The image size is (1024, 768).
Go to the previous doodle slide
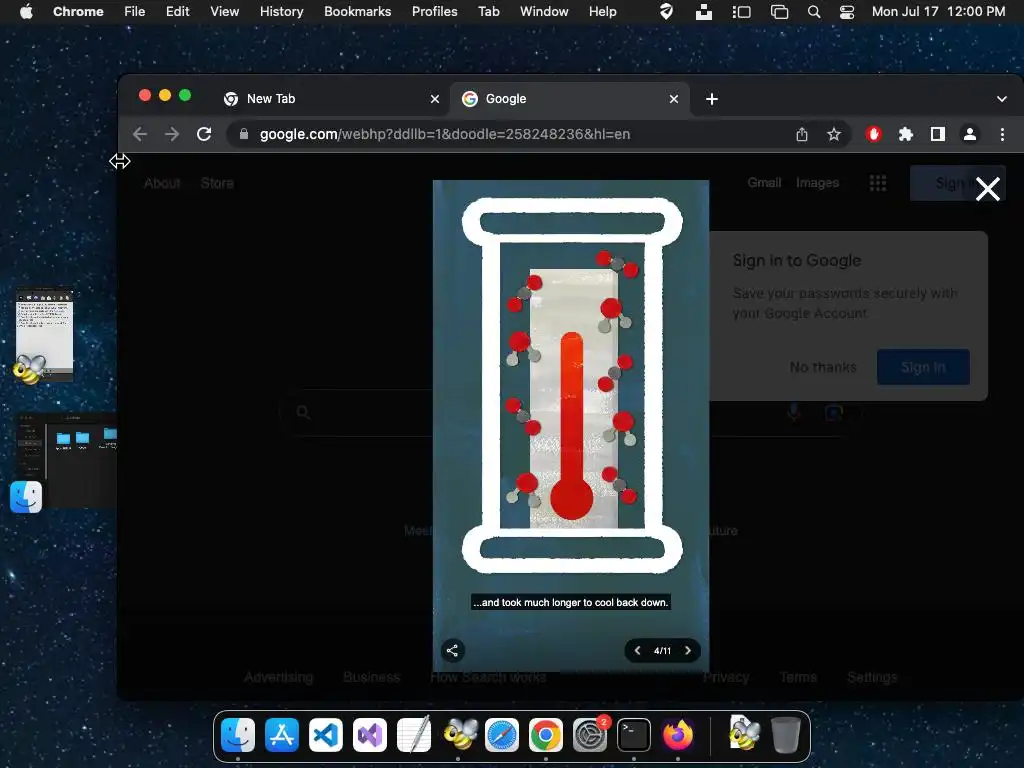[x=637, y=650]
